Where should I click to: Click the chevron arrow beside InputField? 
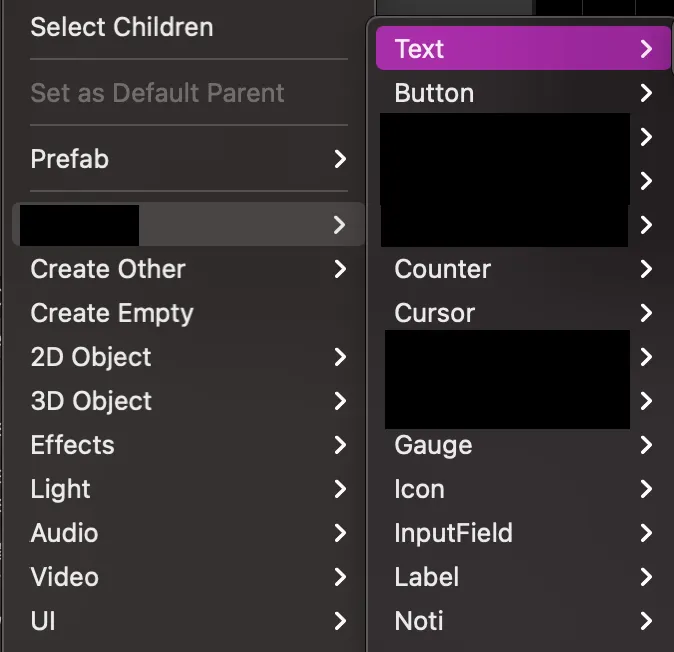click(646, 533)
